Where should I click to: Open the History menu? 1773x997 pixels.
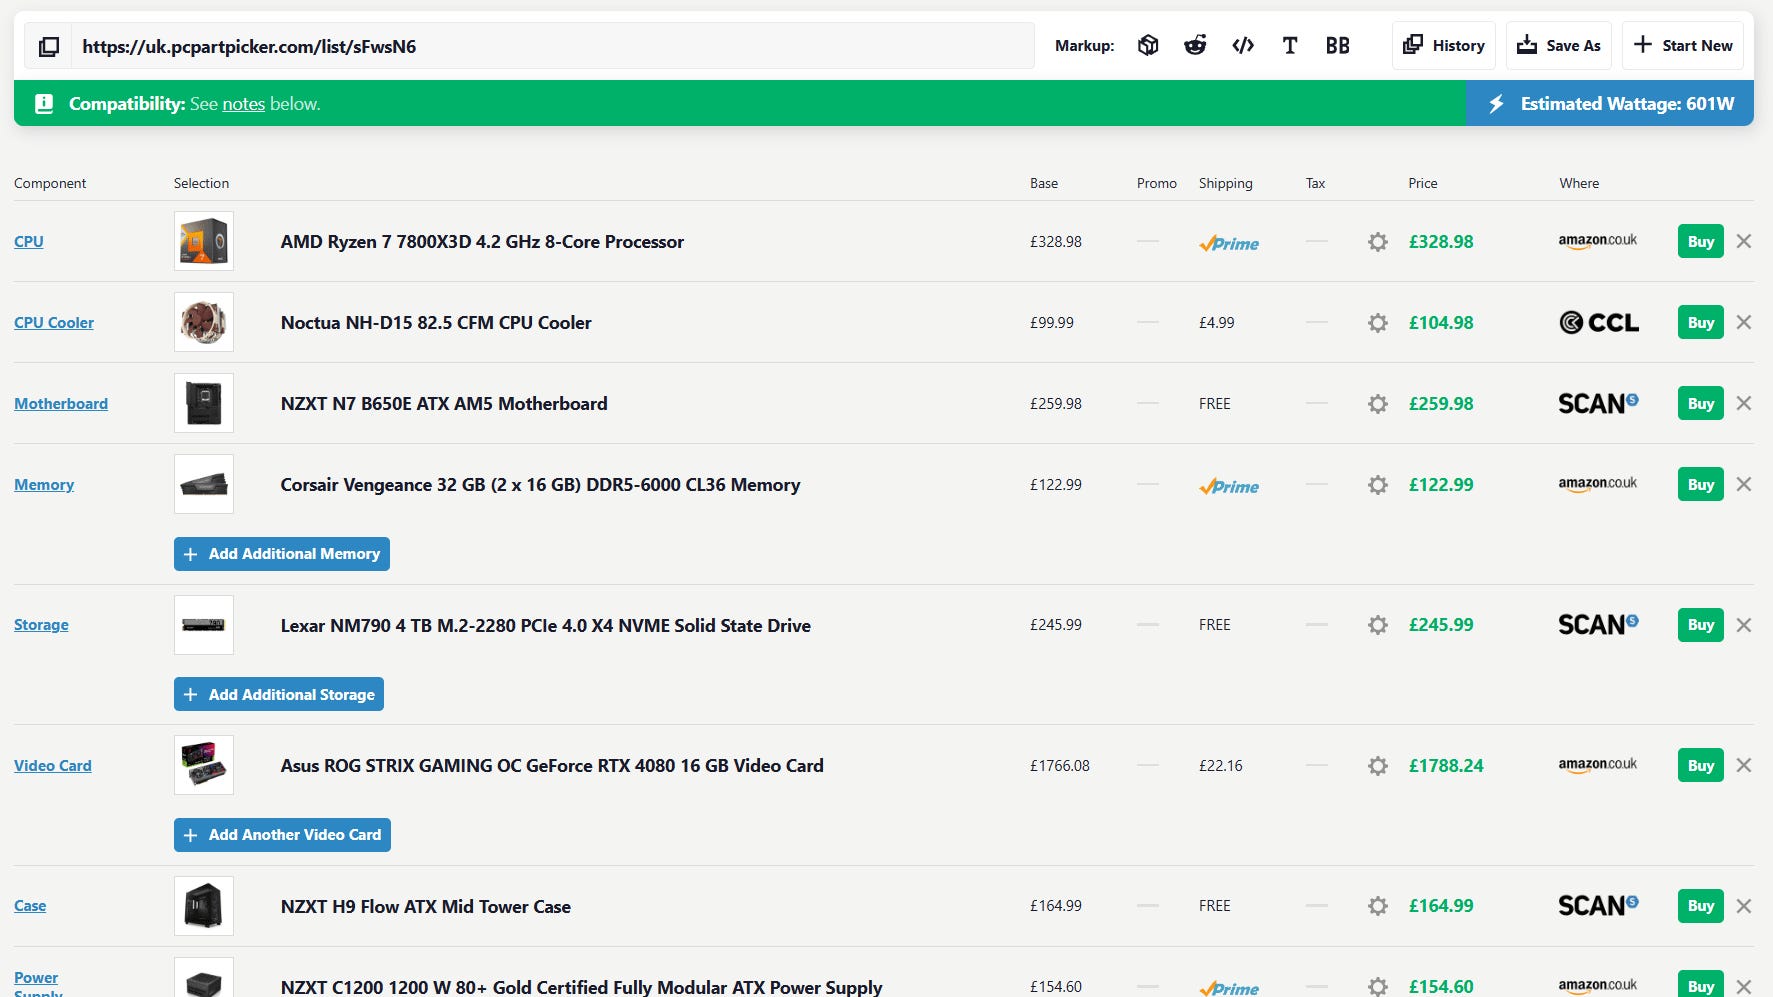tap(1443, 45)
